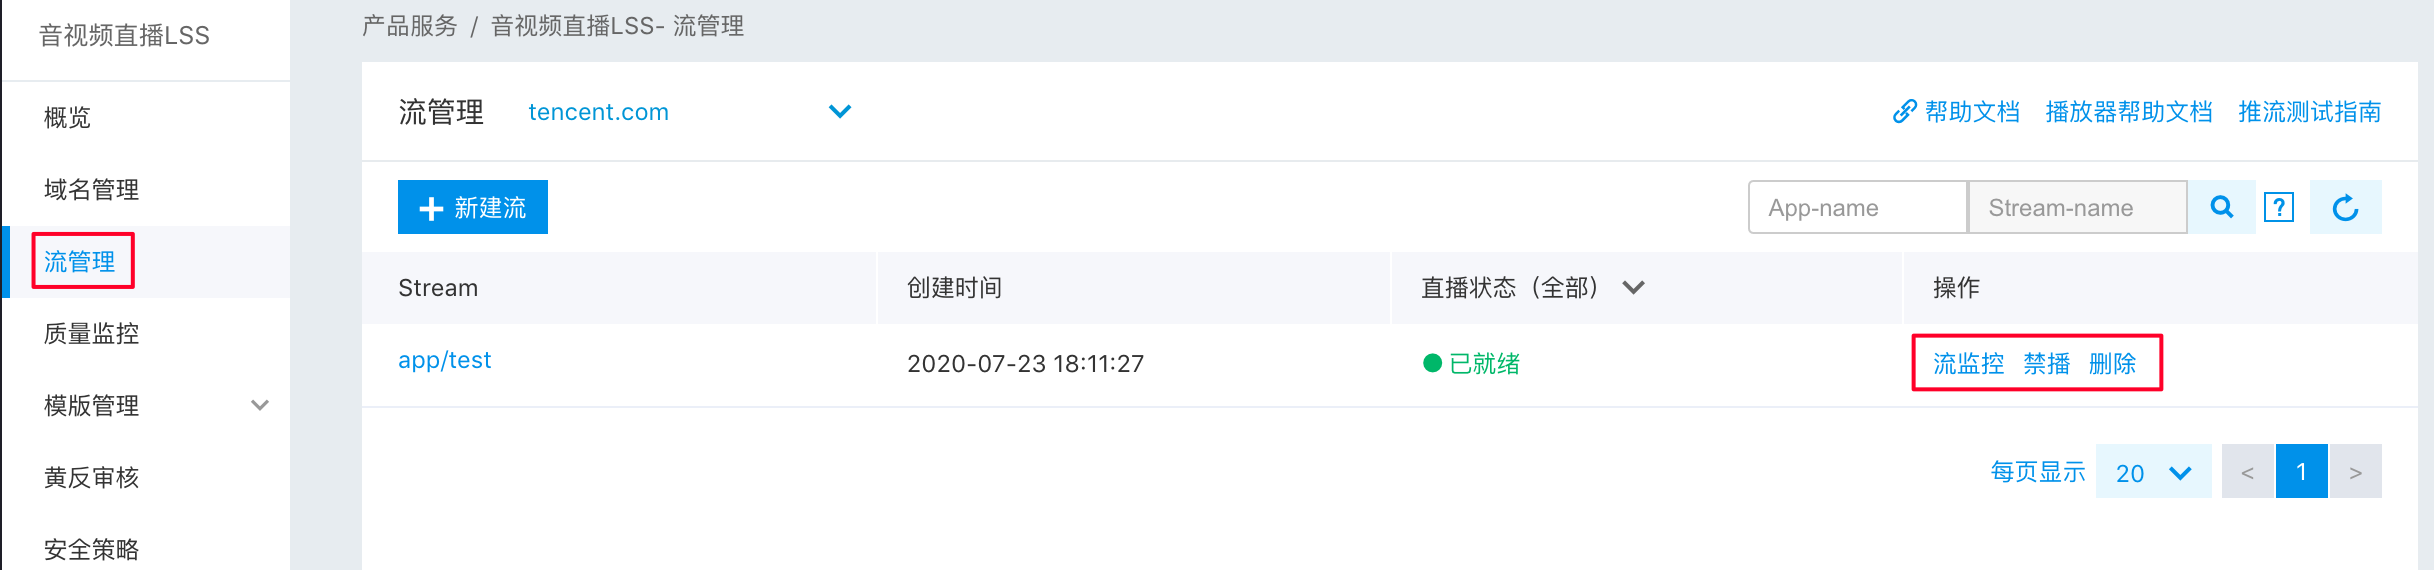Select page 1 in pagination
Image resolution: width=2434 pixels, height=570 pixels.
pyautogui.click(x=2301, y=471)
